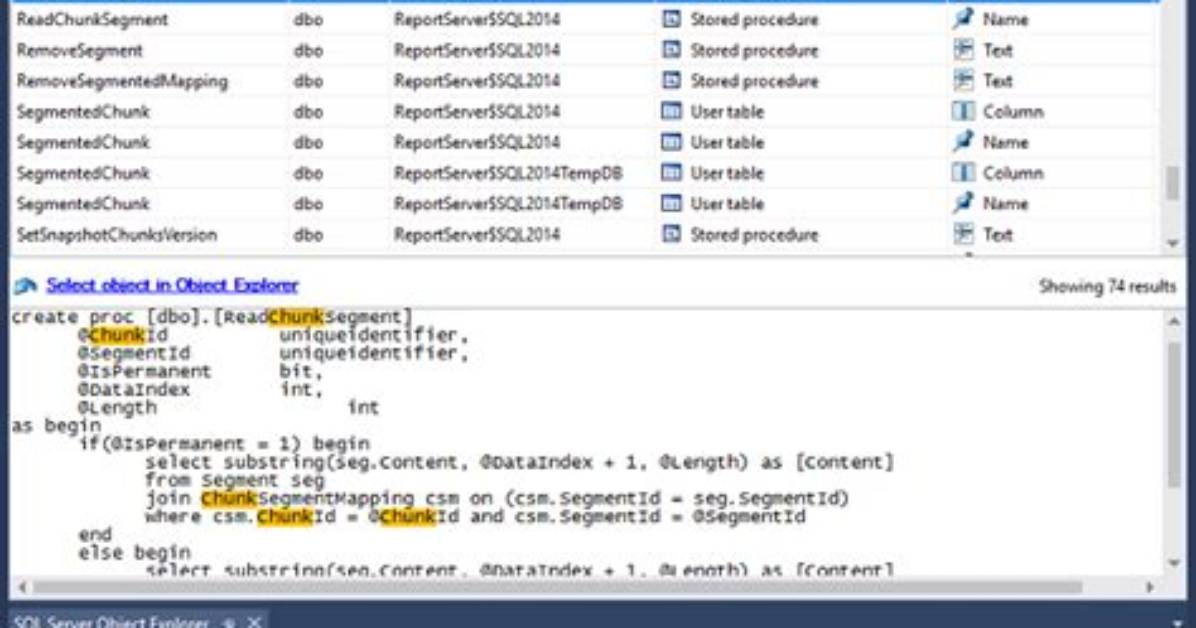Click Name pin icon of TempDB SegmentedChunk row

pyautogui.click(x=963, y=204)
